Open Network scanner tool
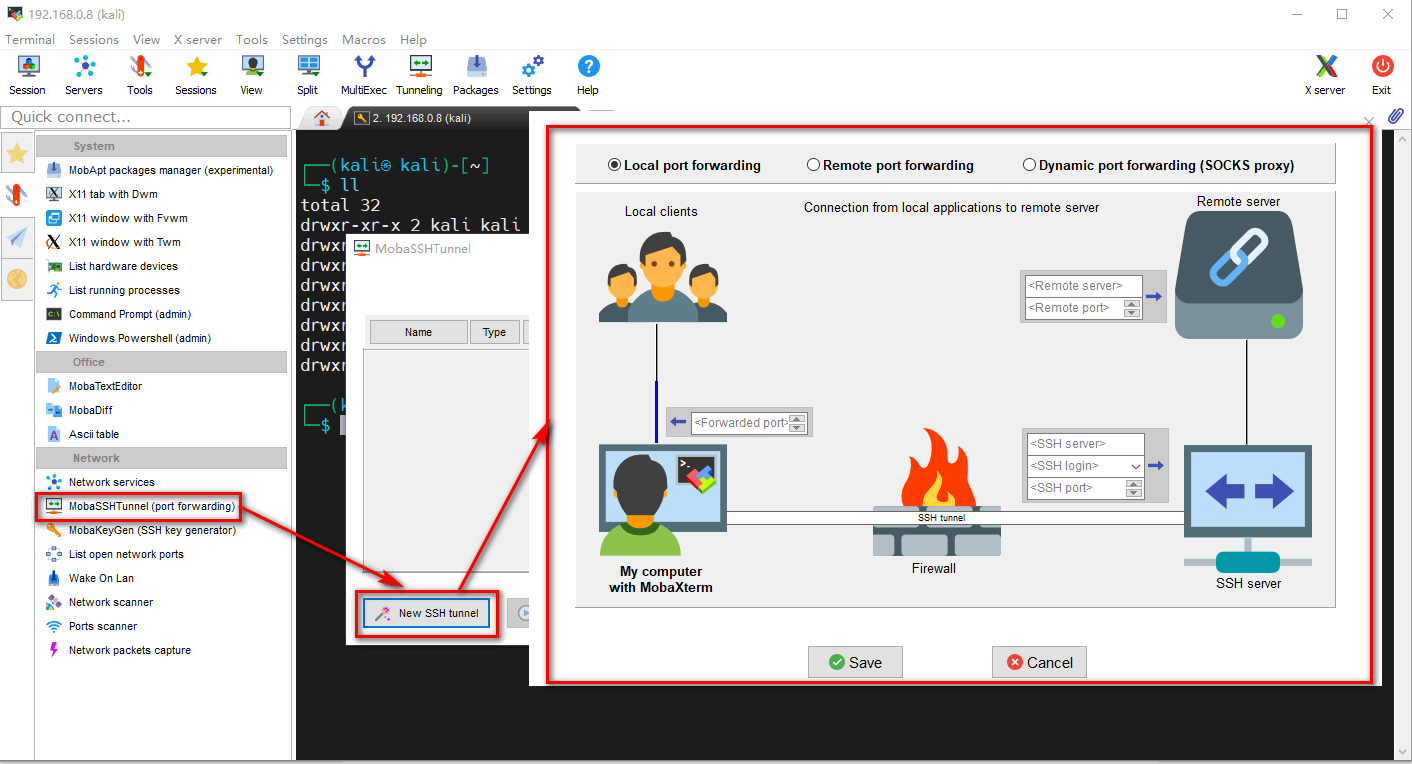 101,602
